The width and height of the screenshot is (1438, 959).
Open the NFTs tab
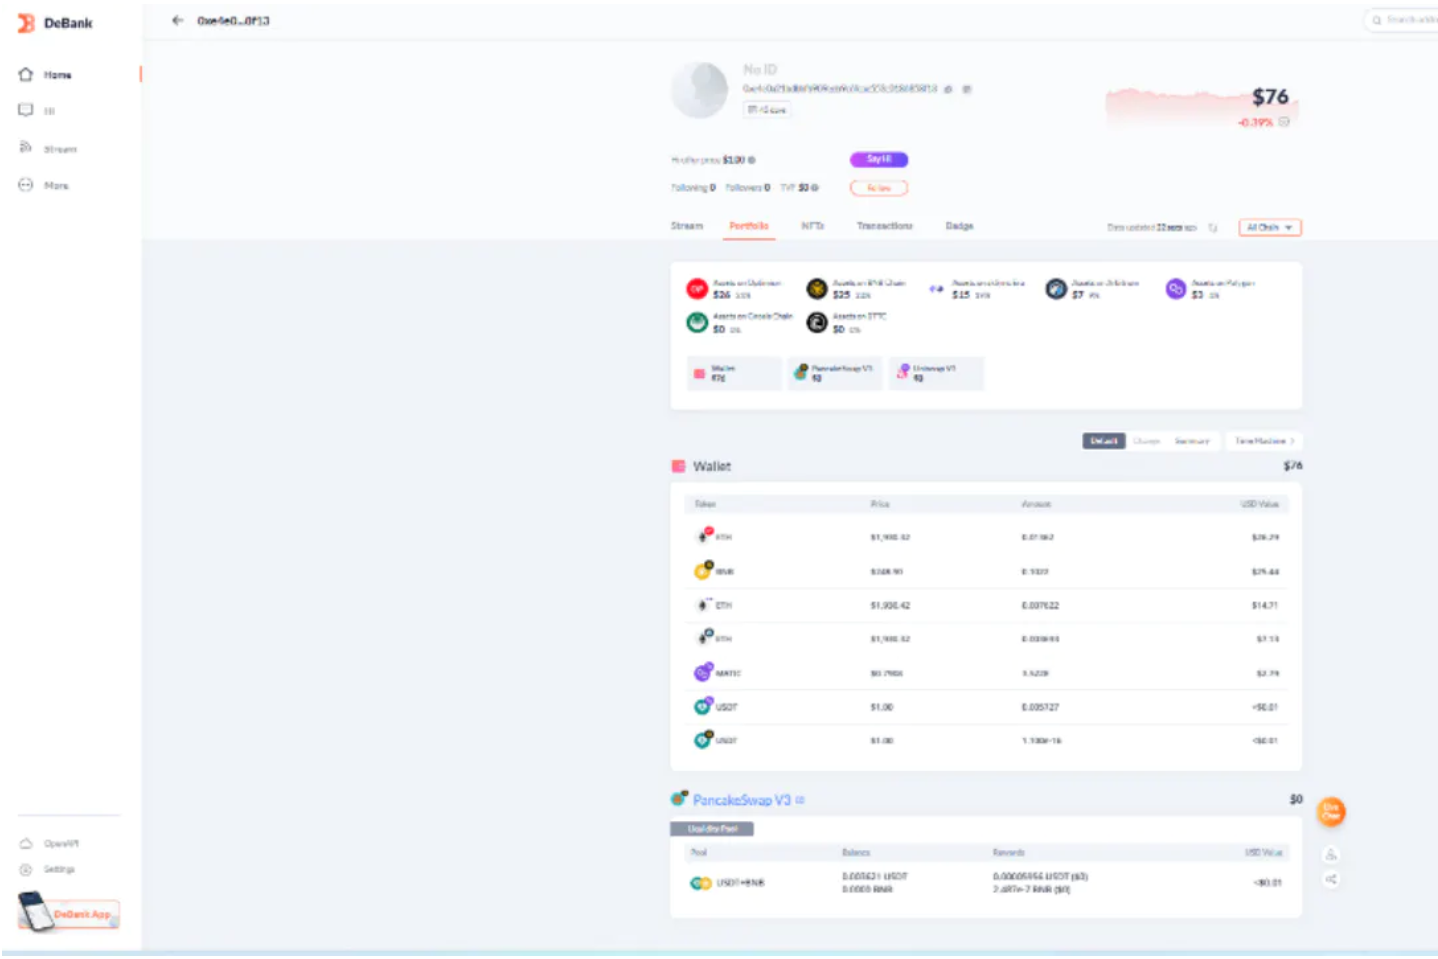coord(812,226)
